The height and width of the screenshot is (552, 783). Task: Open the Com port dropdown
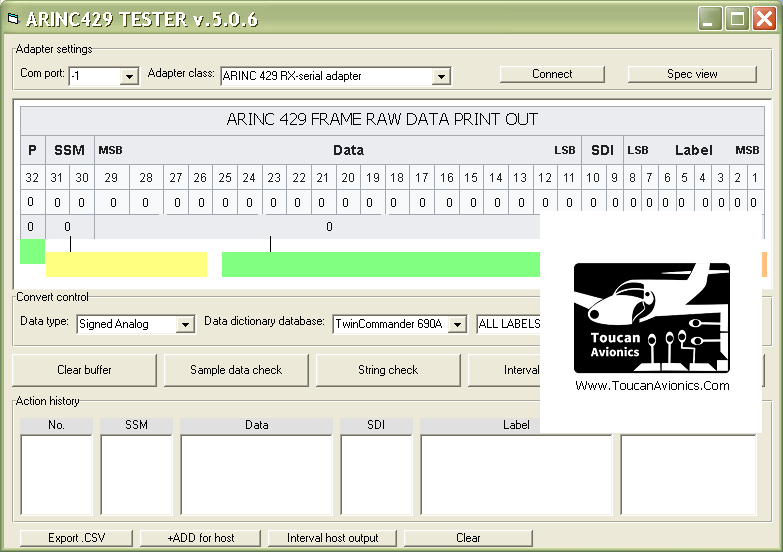(x=129, y=76)
